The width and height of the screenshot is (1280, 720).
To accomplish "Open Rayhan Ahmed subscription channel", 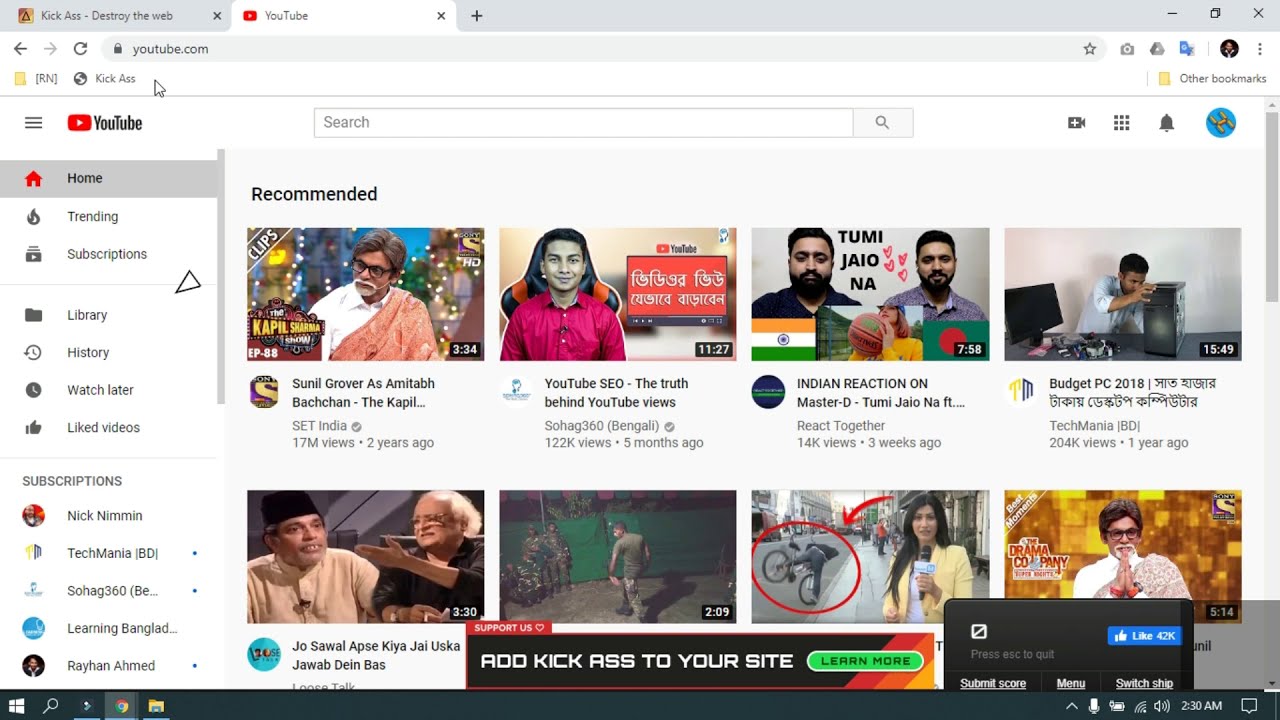I will click(108, 666).
